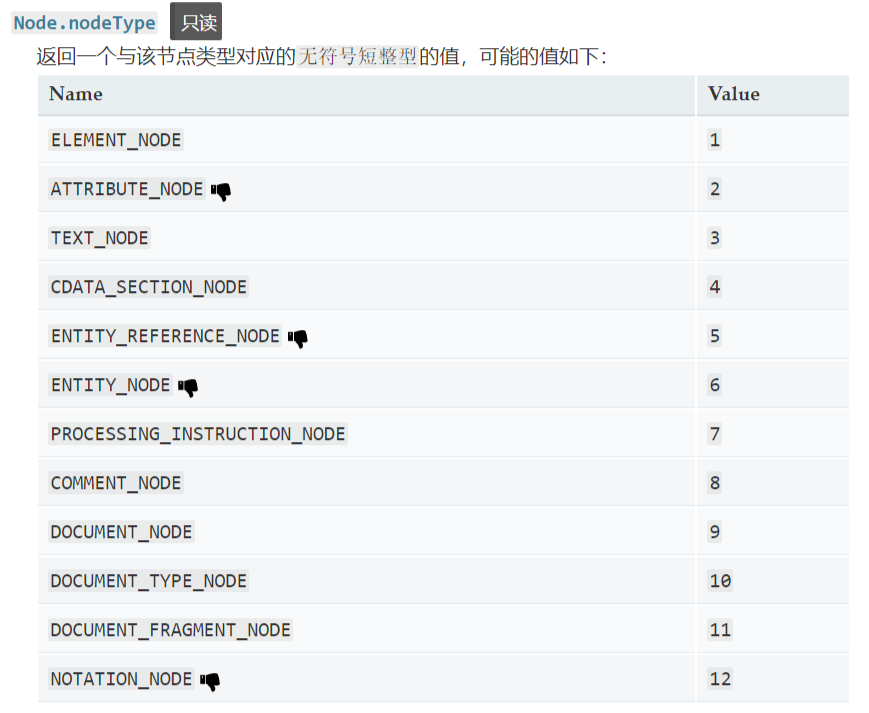Screen dimensions: 869x713
Task: Click value 10 in the DOCUMENT_TYPE_NODE row
Action: pyautogui.click(x=720, y=581)
